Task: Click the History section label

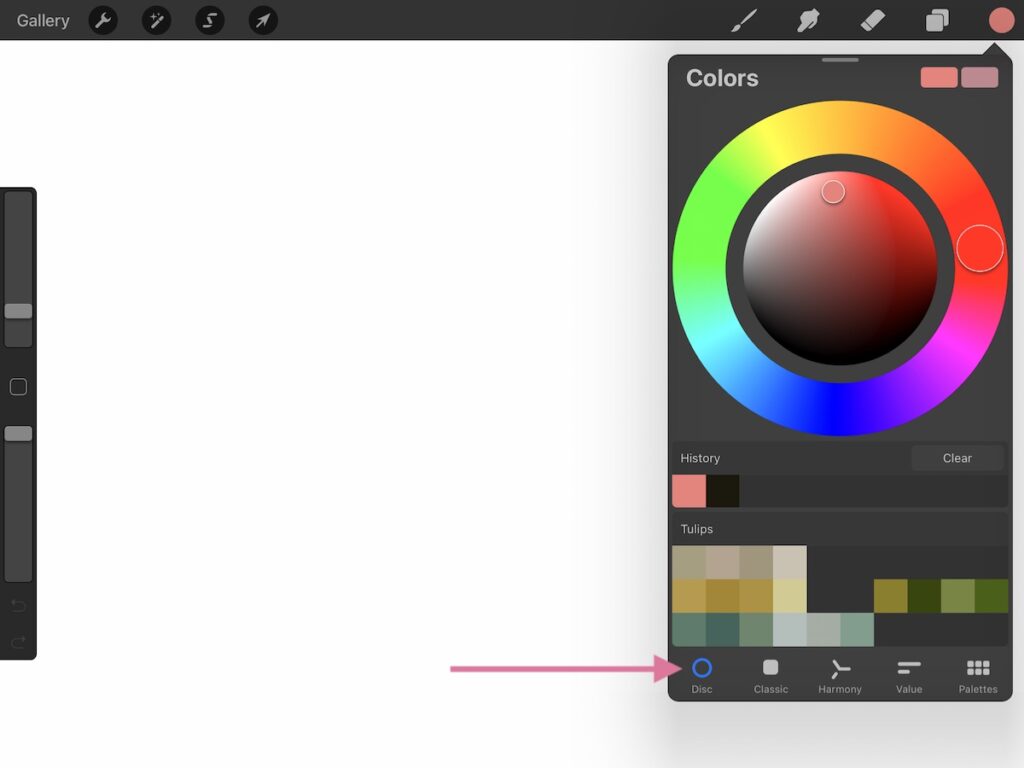Action: tap(700, 458)
